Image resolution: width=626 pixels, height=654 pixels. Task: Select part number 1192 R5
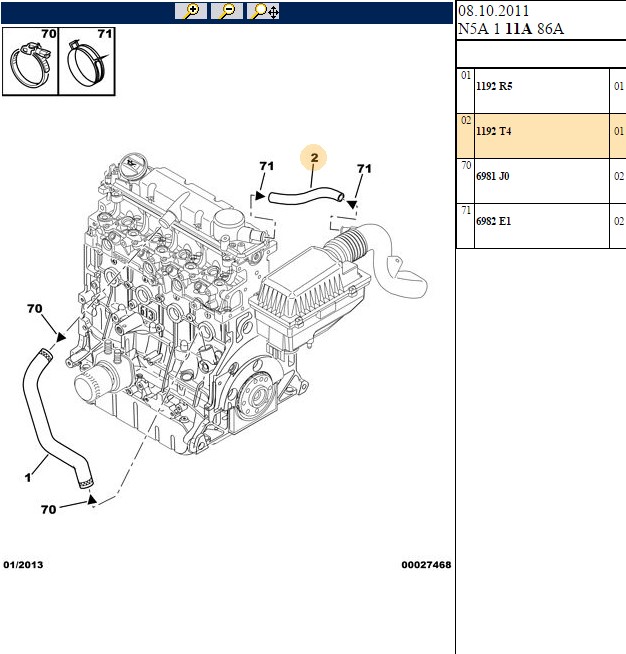click(494, 86)
